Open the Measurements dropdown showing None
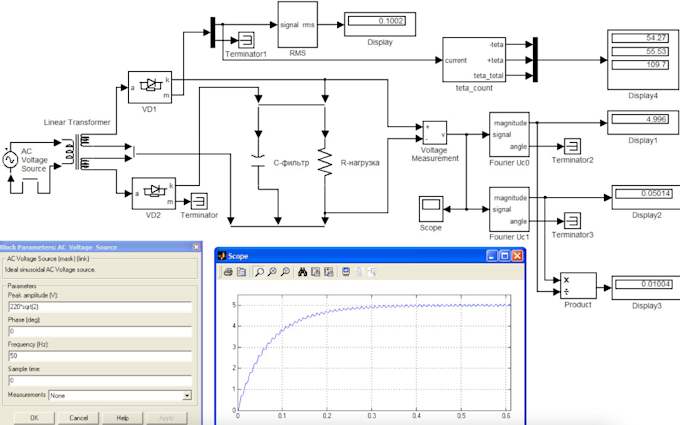Image resolution: width=680 pixels, height=425 pixels. tap(120, 396)
